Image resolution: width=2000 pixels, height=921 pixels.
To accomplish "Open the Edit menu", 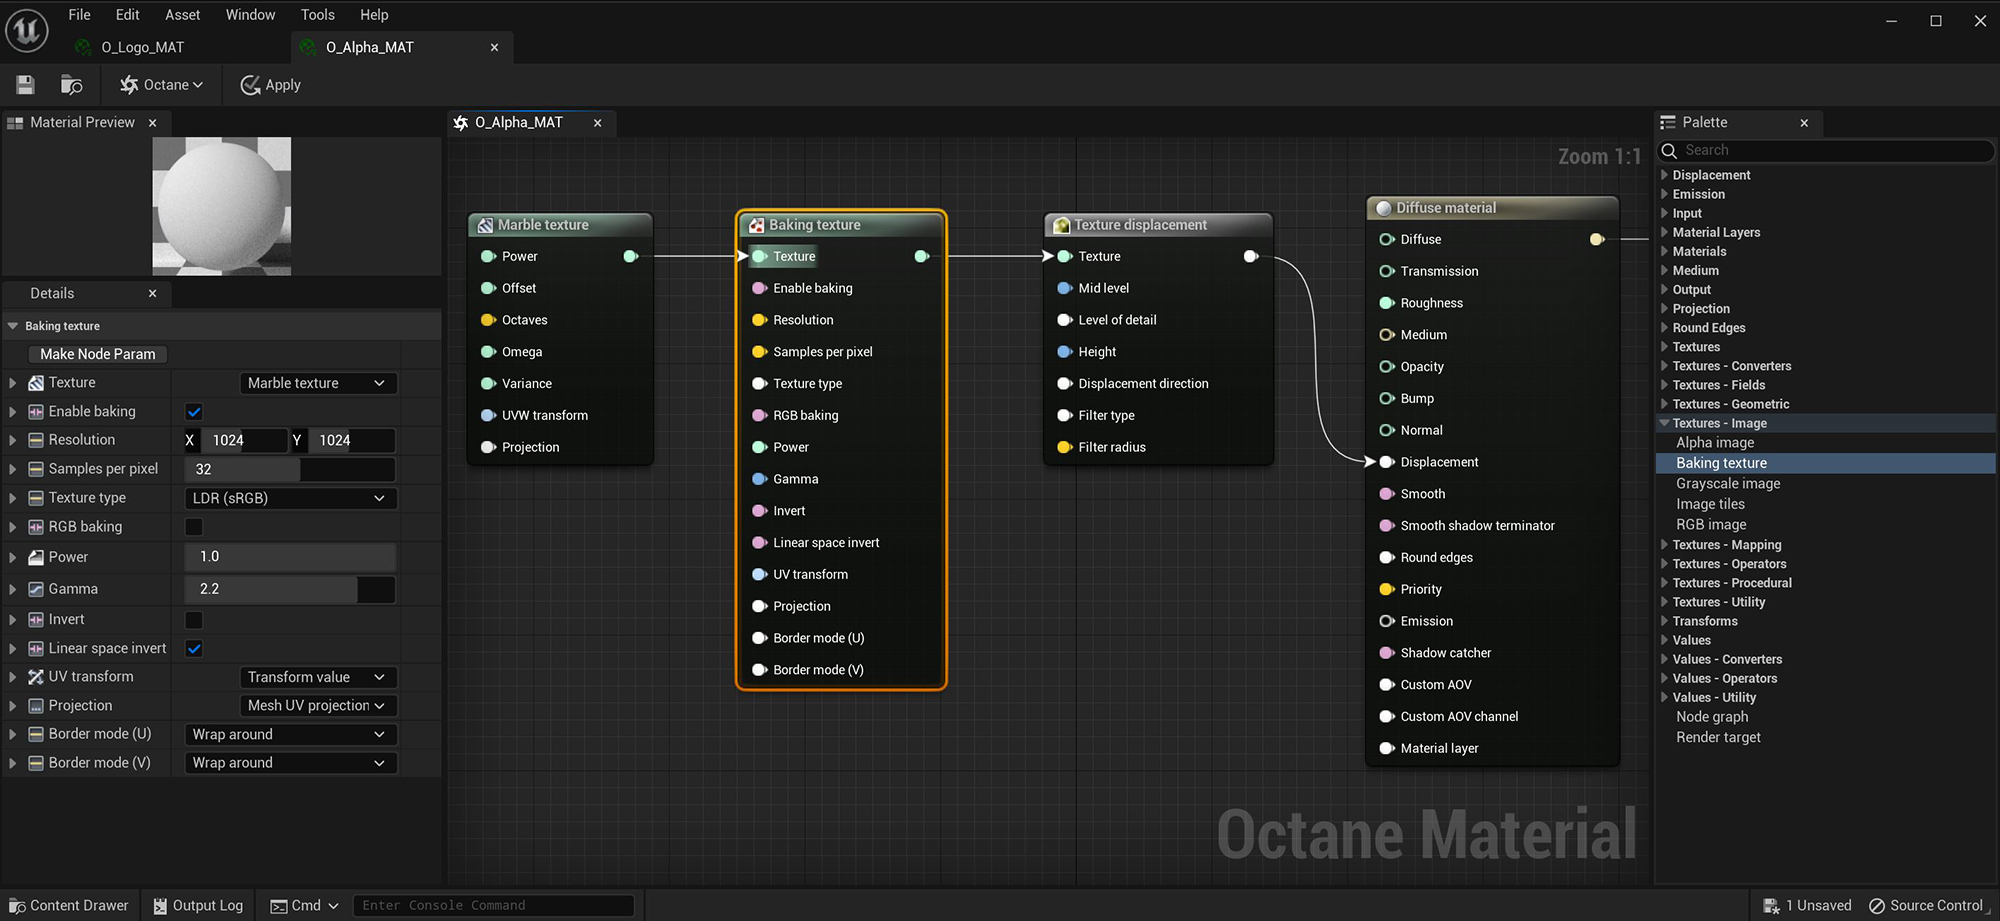I will coord(127,15).
